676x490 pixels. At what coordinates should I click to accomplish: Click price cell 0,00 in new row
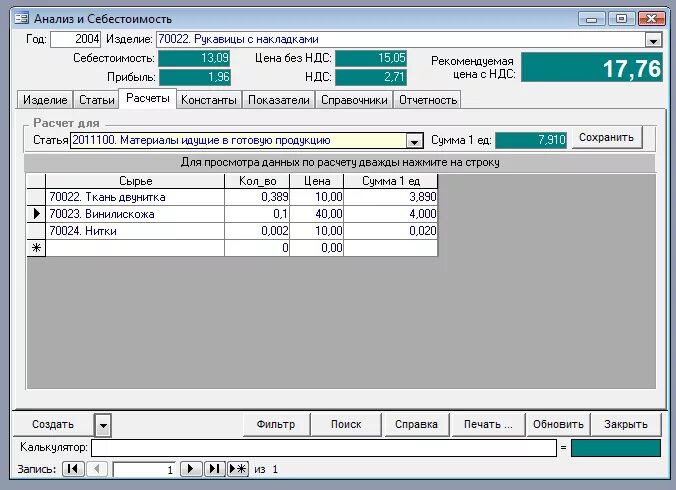pyautogui.click(x=317, y=248)
